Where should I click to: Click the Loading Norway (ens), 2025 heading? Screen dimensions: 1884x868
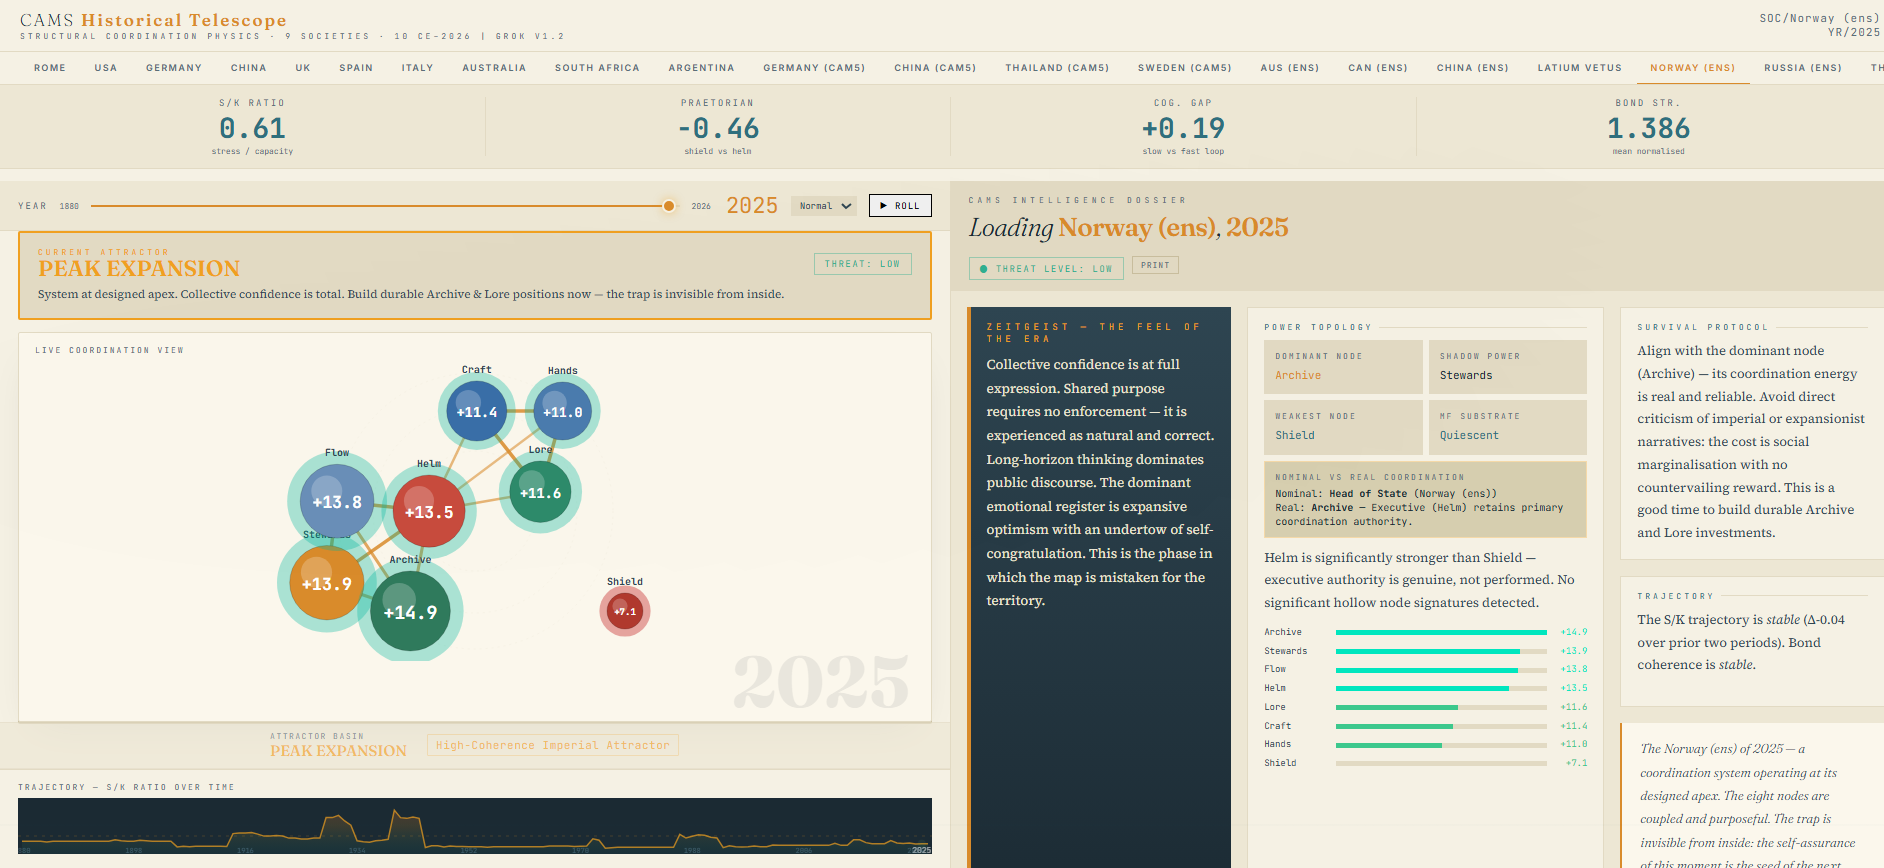pos(1128,228)
